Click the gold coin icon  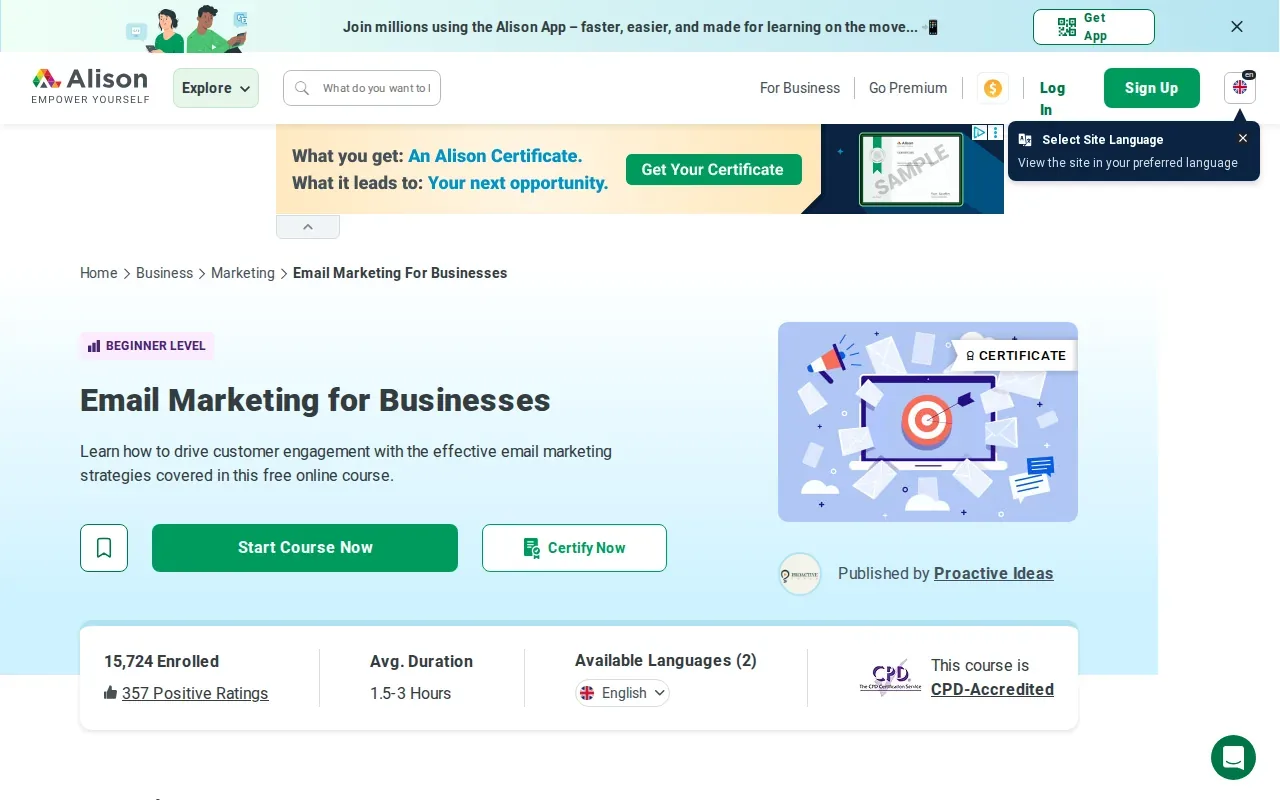(993, 88)
